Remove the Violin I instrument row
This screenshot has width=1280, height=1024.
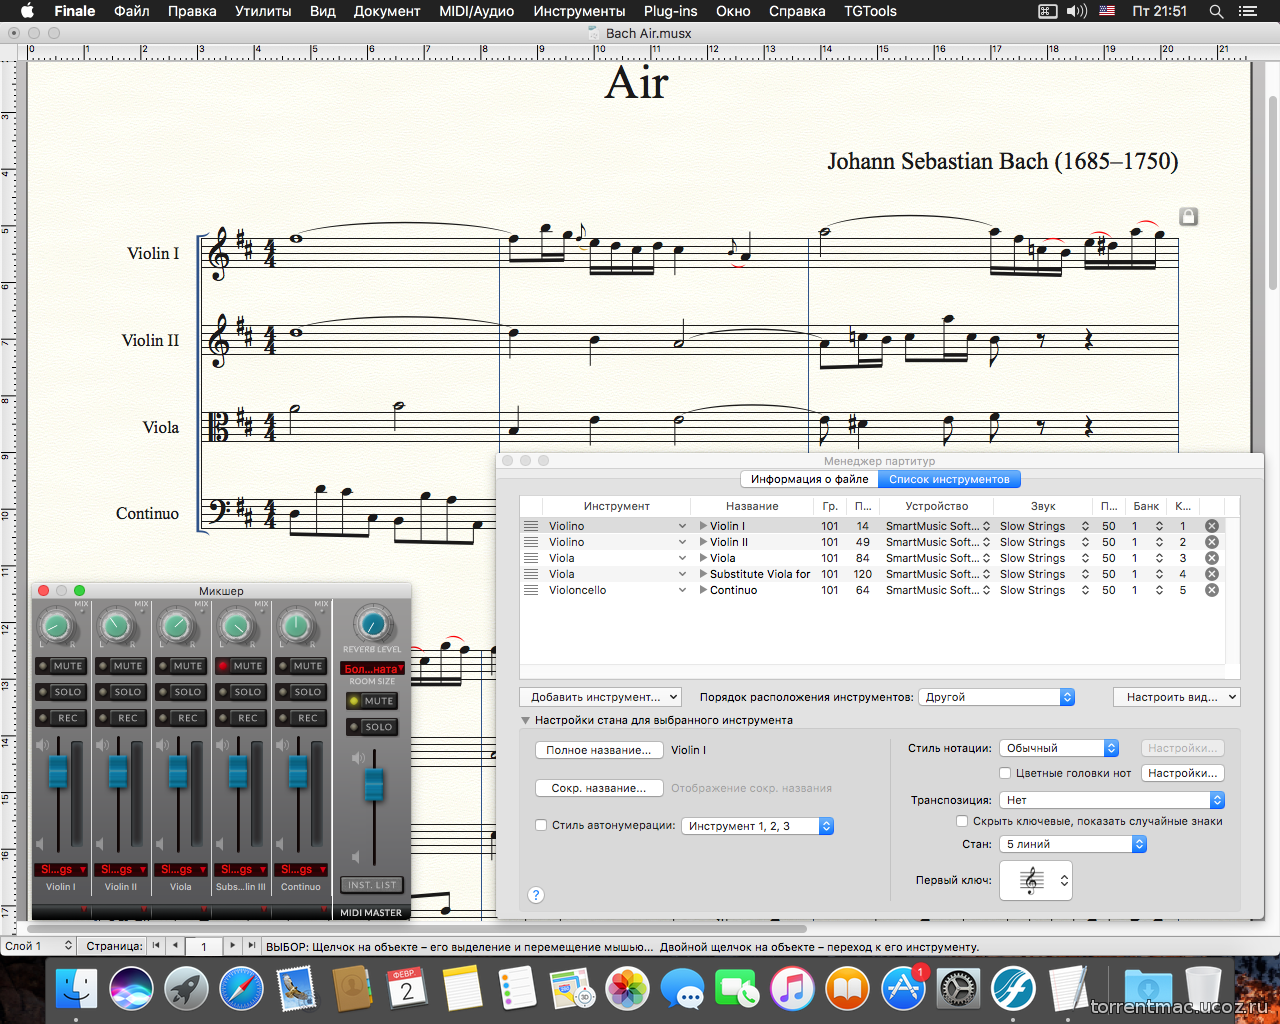coord(1211,526)
